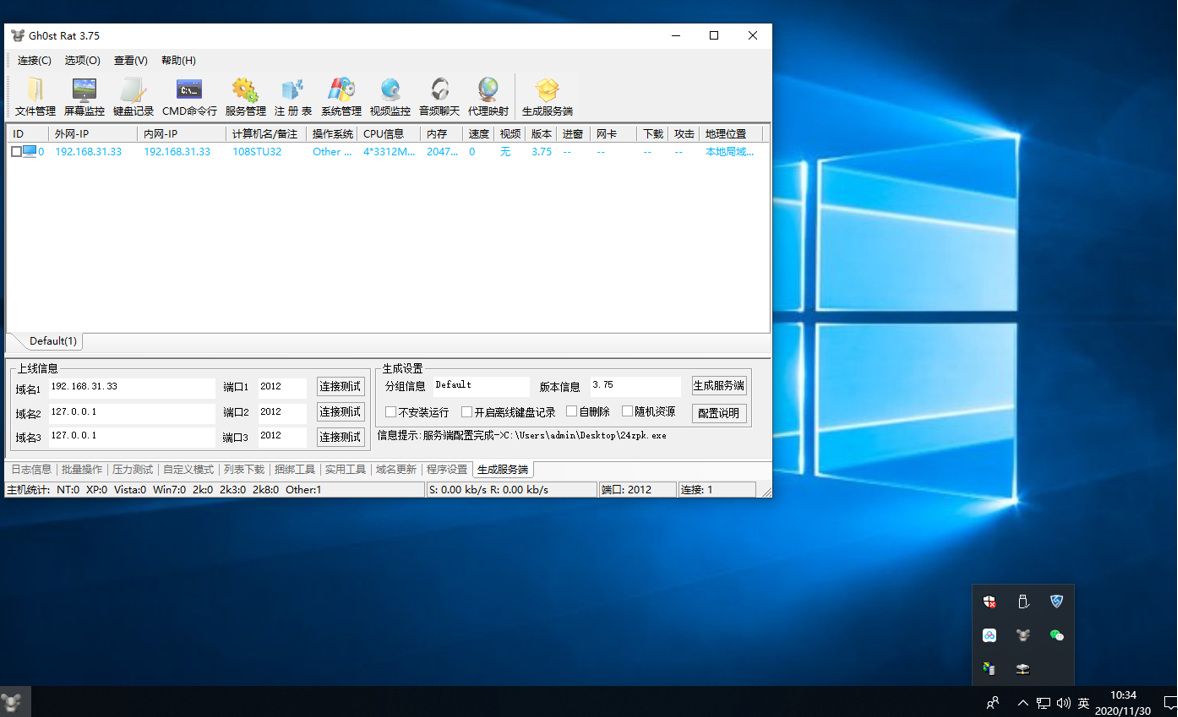
Task: Switch to the 列表下载 tab
Action: 244,470
